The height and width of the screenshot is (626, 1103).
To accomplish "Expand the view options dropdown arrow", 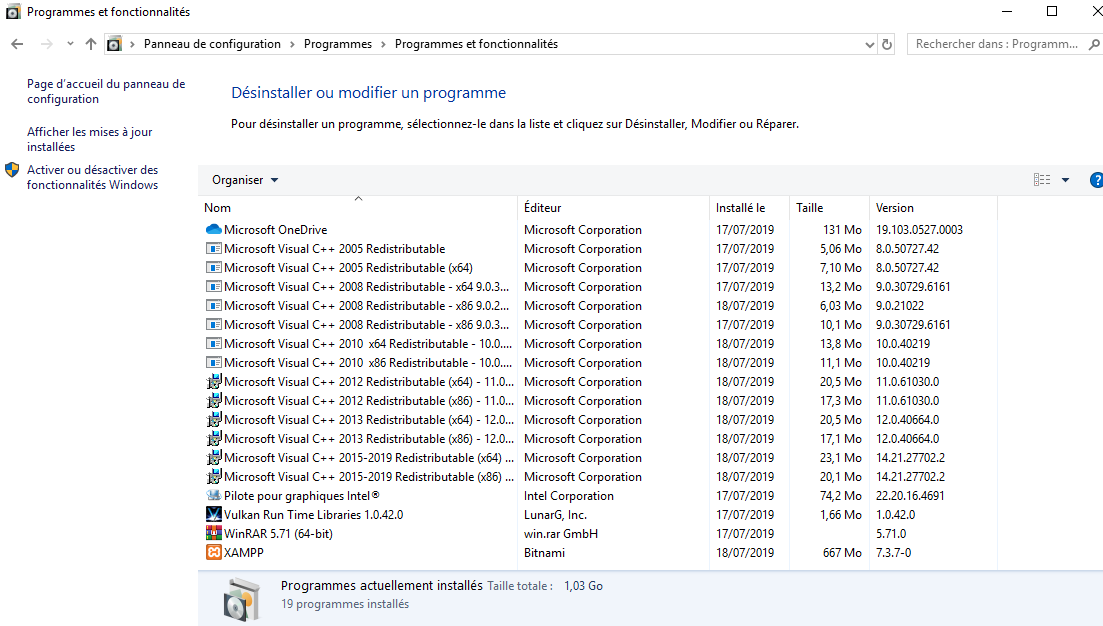I will click(x=1066, y=180).
